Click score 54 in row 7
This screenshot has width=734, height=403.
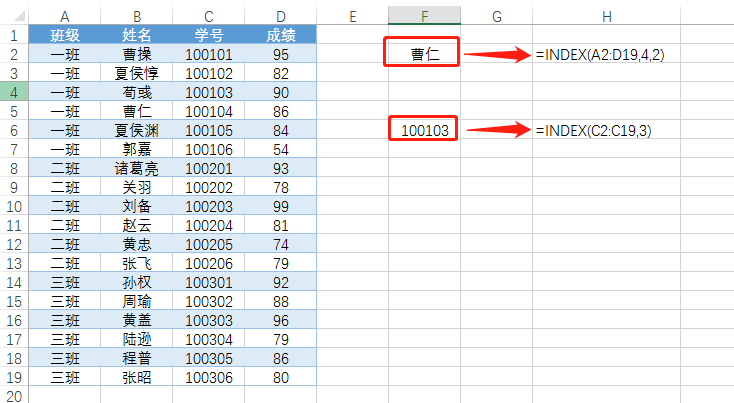click(x=280, y=149)
